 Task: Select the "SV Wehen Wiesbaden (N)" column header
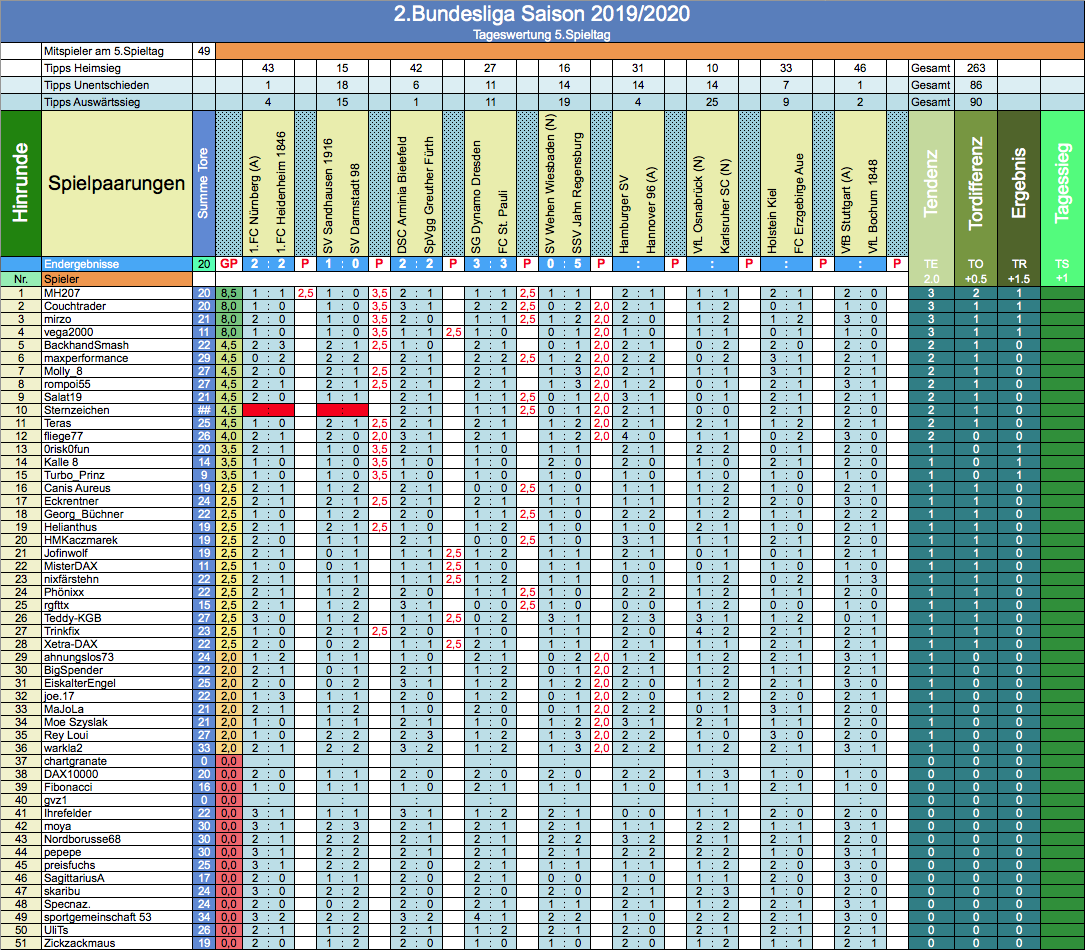550,184
